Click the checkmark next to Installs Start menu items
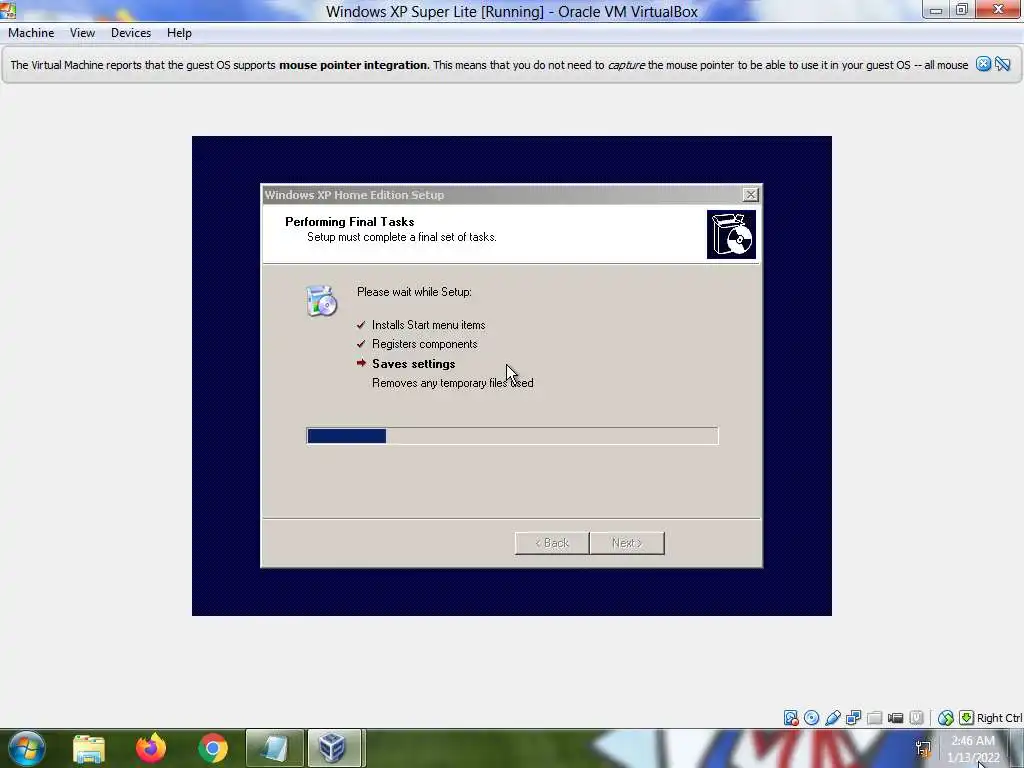 (361, 325)
